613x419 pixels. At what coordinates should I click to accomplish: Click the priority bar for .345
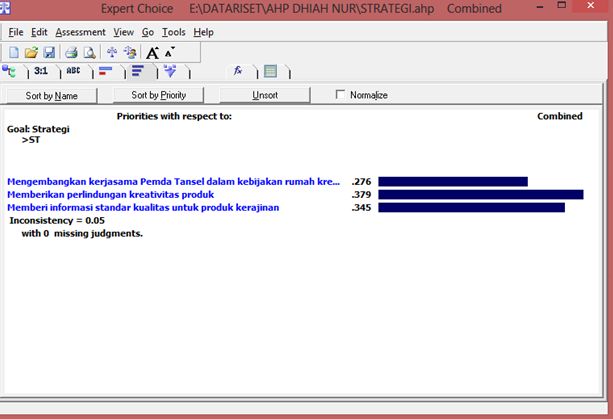coord(471,208)
